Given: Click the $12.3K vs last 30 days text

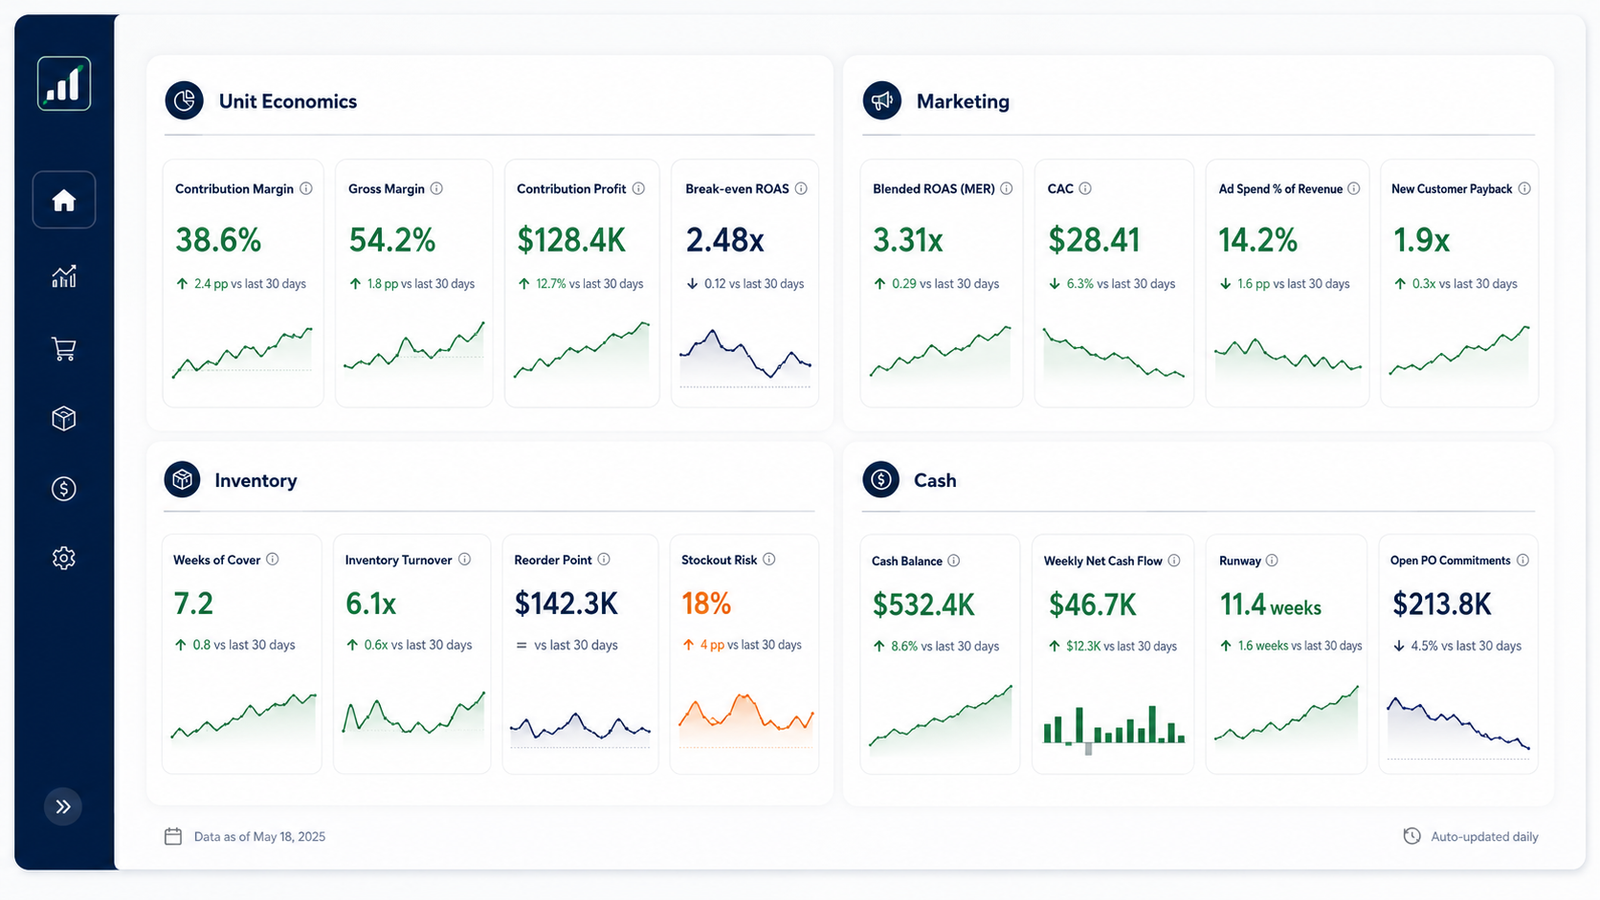Looking at the screenshot, I should click(1121, 646).
